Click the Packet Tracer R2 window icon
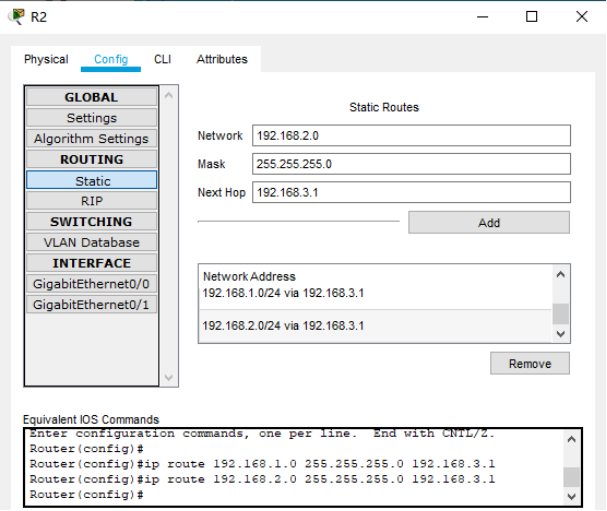This screenshot has width=607, height=511. 16,17
